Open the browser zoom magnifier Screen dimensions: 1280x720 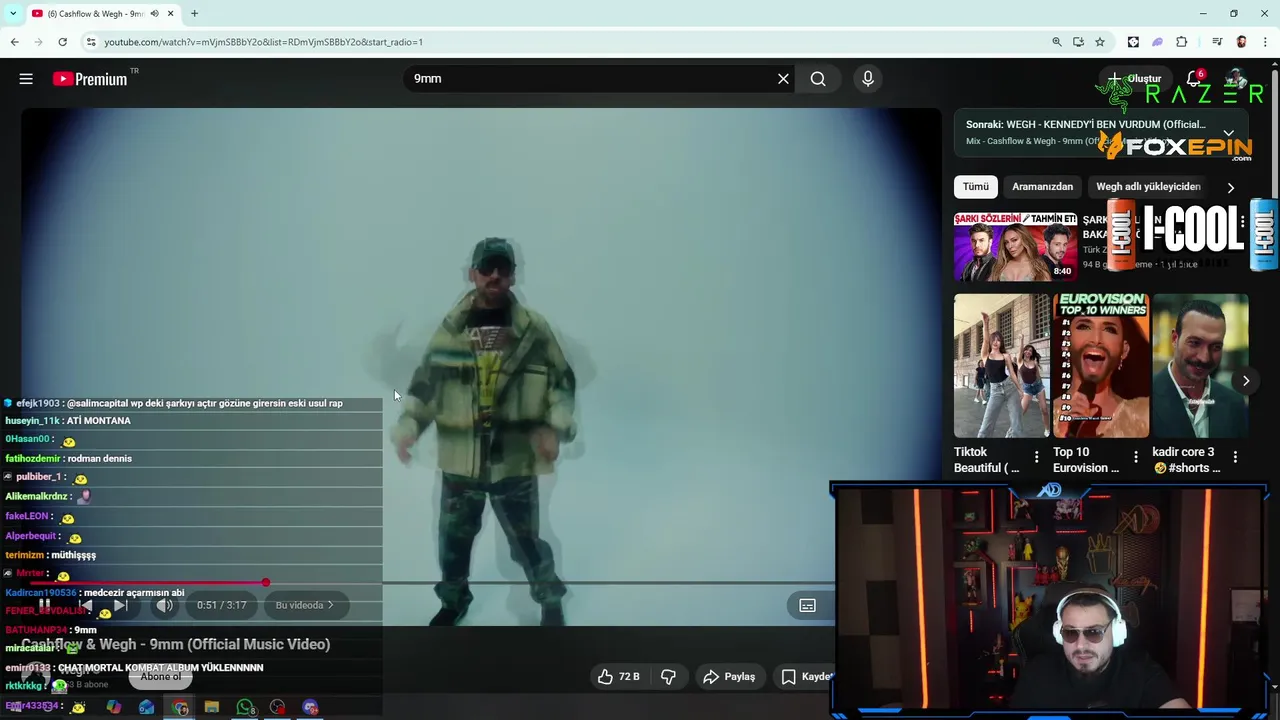[1057, 42]
